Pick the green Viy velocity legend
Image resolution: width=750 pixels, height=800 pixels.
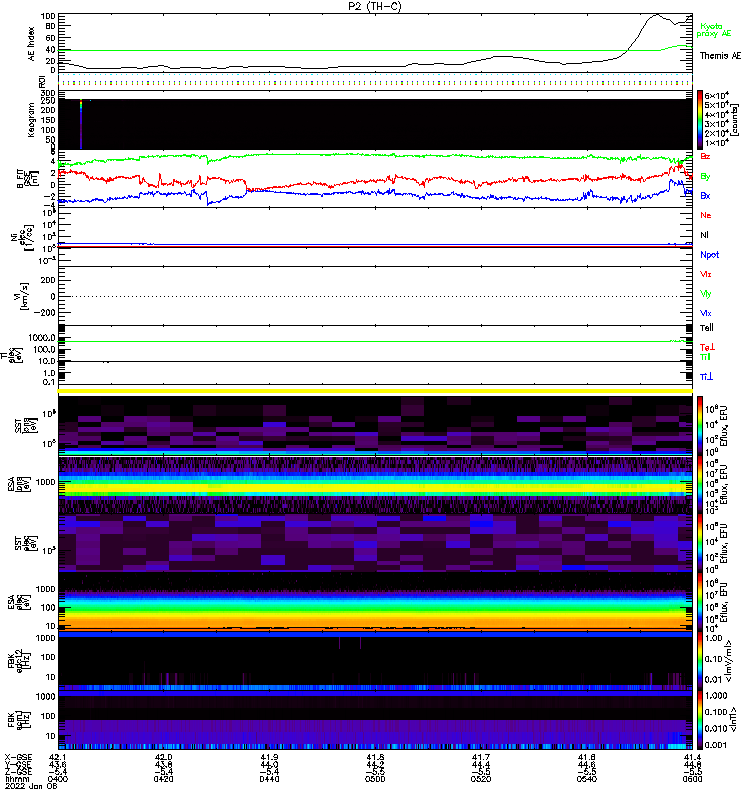click(x=705, y=294)
